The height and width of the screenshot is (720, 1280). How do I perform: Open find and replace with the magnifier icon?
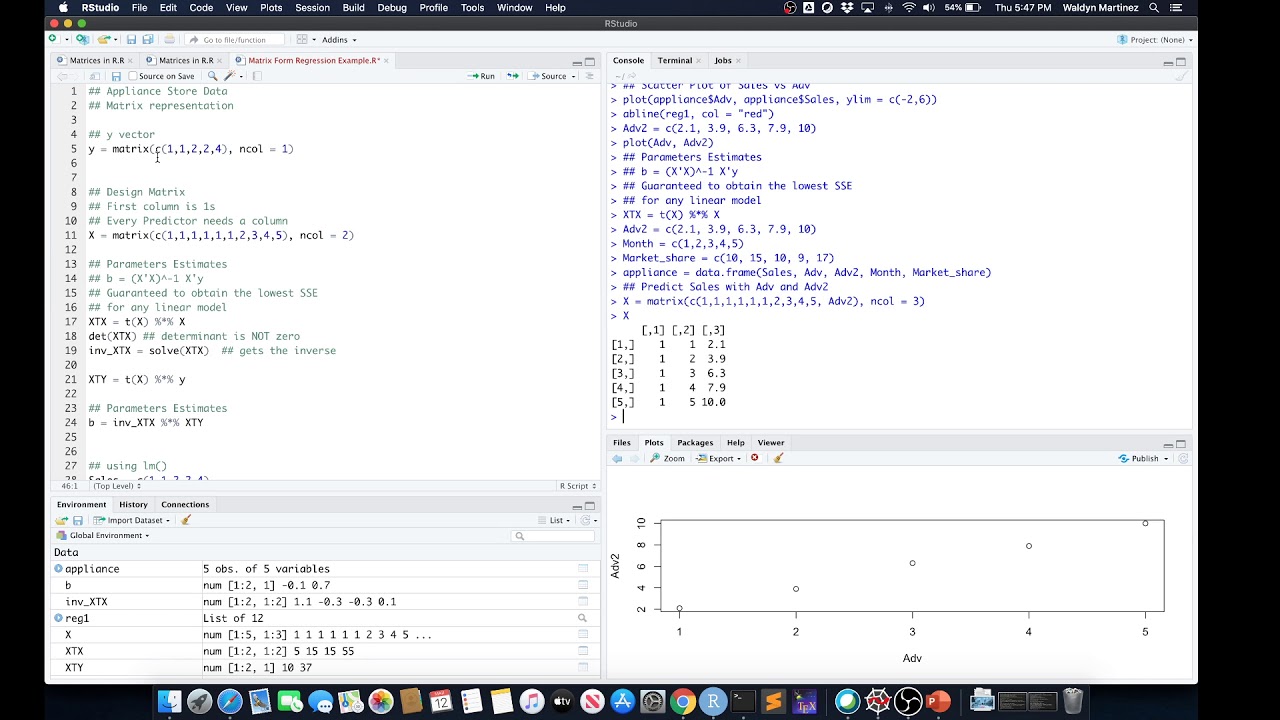[212, 76]
